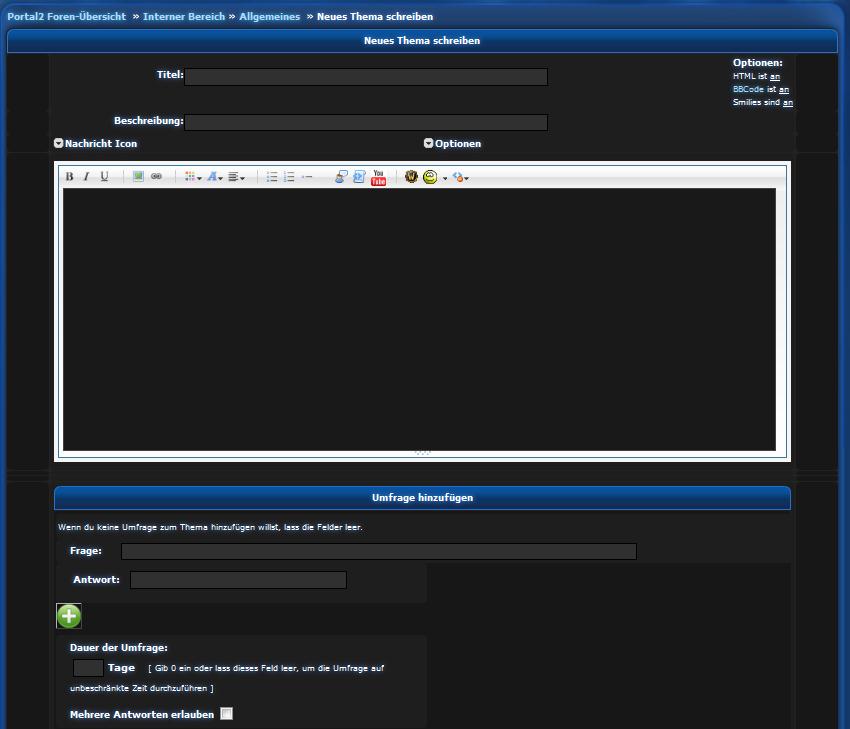Viewport: 850px width, 729px height.
Task: Click the Frage poll question field
Action: tap(379, 551)
